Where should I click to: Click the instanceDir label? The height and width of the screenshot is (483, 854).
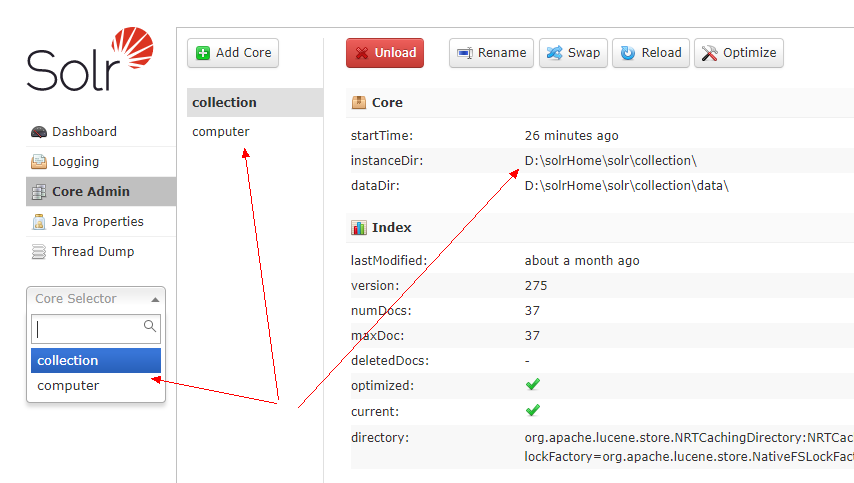coord(387,161)
